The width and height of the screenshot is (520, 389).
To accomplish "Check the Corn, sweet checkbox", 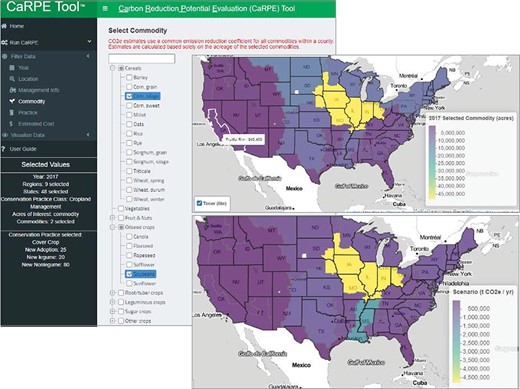I will 129,105.
